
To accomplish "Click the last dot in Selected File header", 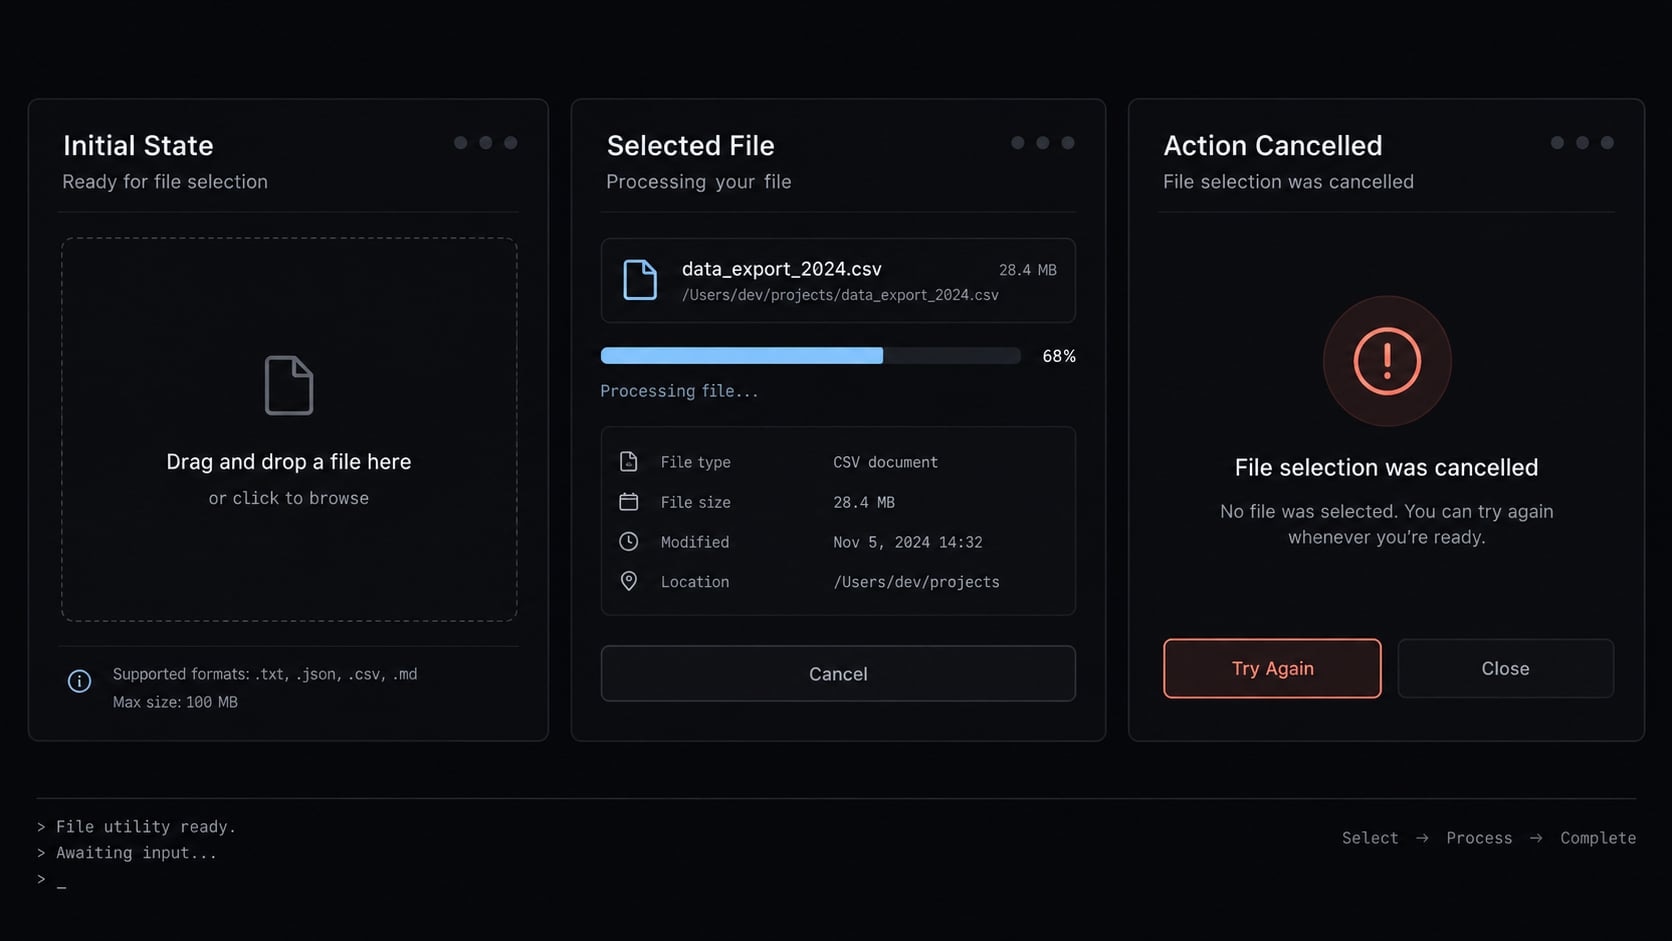I will click(x=1067, y=143).
